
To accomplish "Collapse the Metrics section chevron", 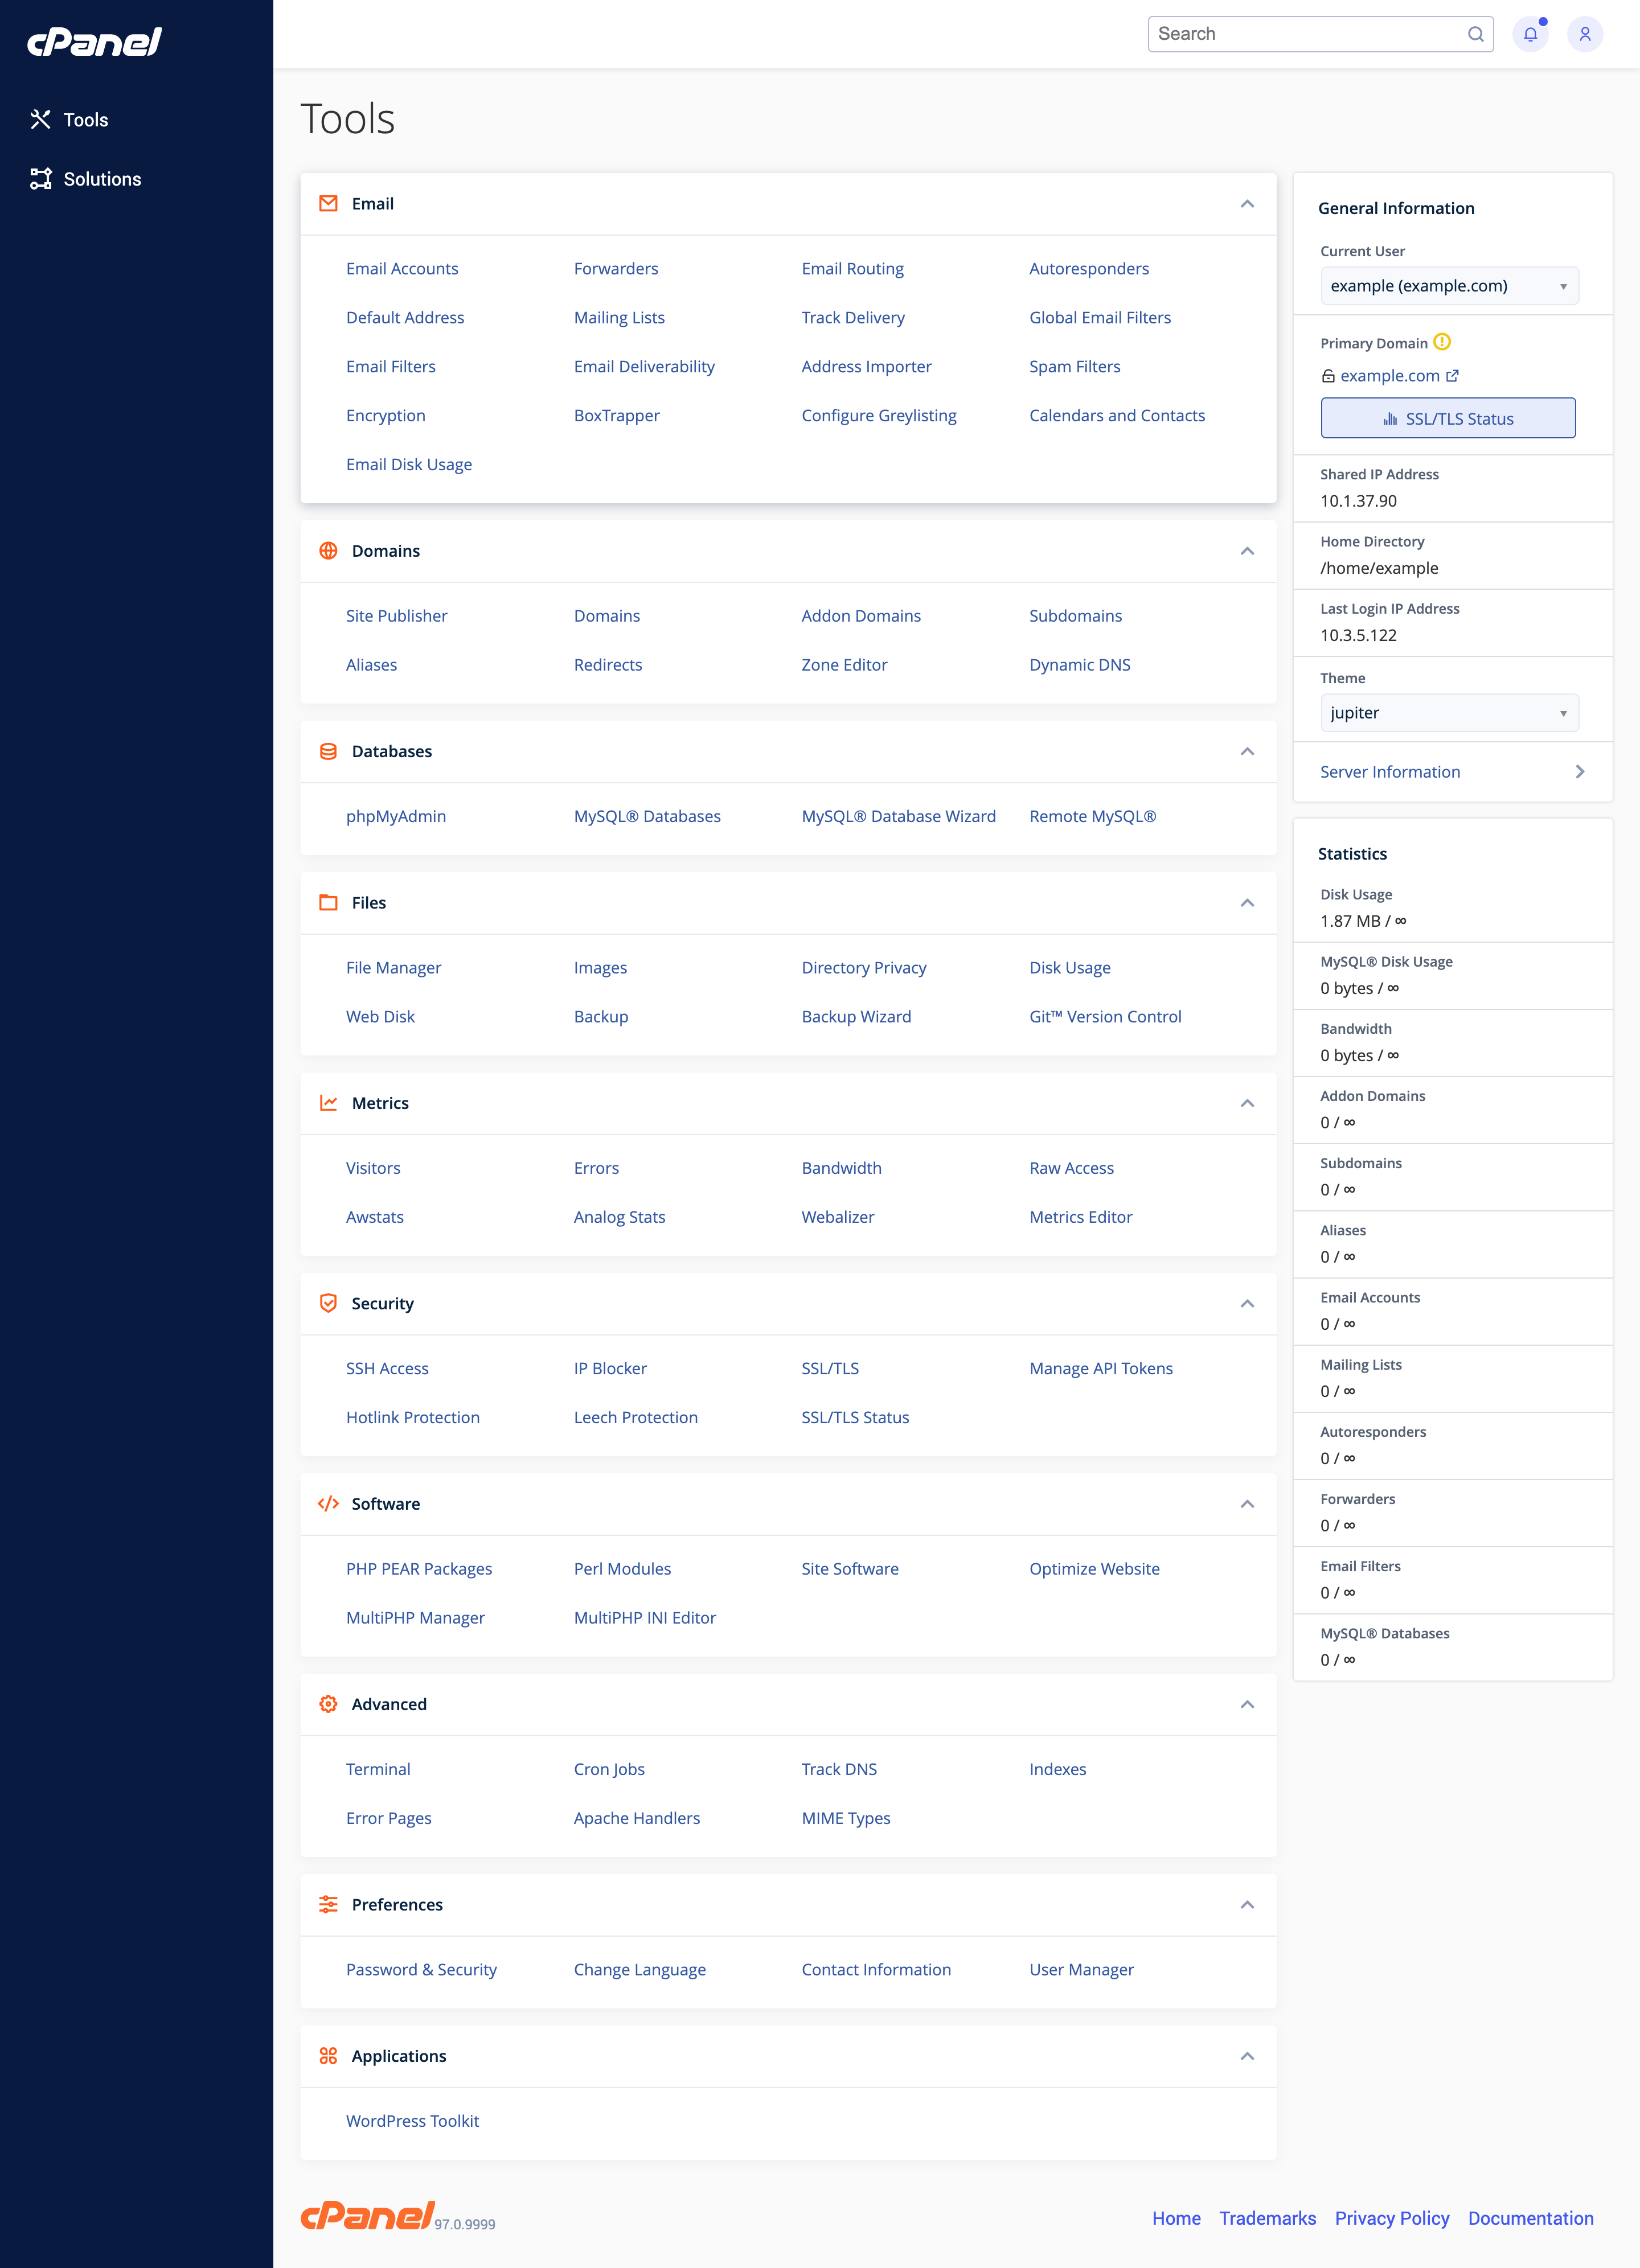I will click(x=1247, y=1103).
